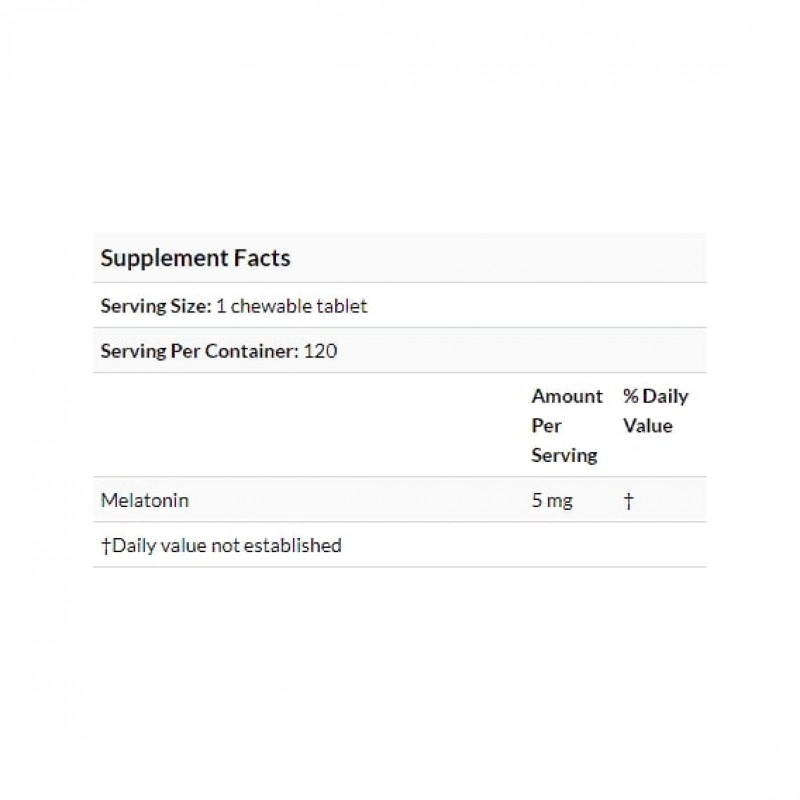800x800 pixels.
Task: Click "Serving" in the Amount Per Serving header
Action: 564,455
